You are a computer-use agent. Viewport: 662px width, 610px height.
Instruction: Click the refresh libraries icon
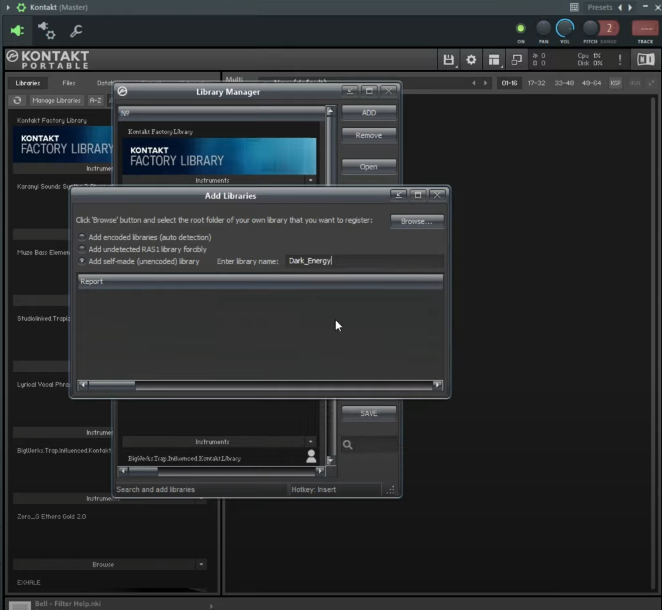[17, 100]
